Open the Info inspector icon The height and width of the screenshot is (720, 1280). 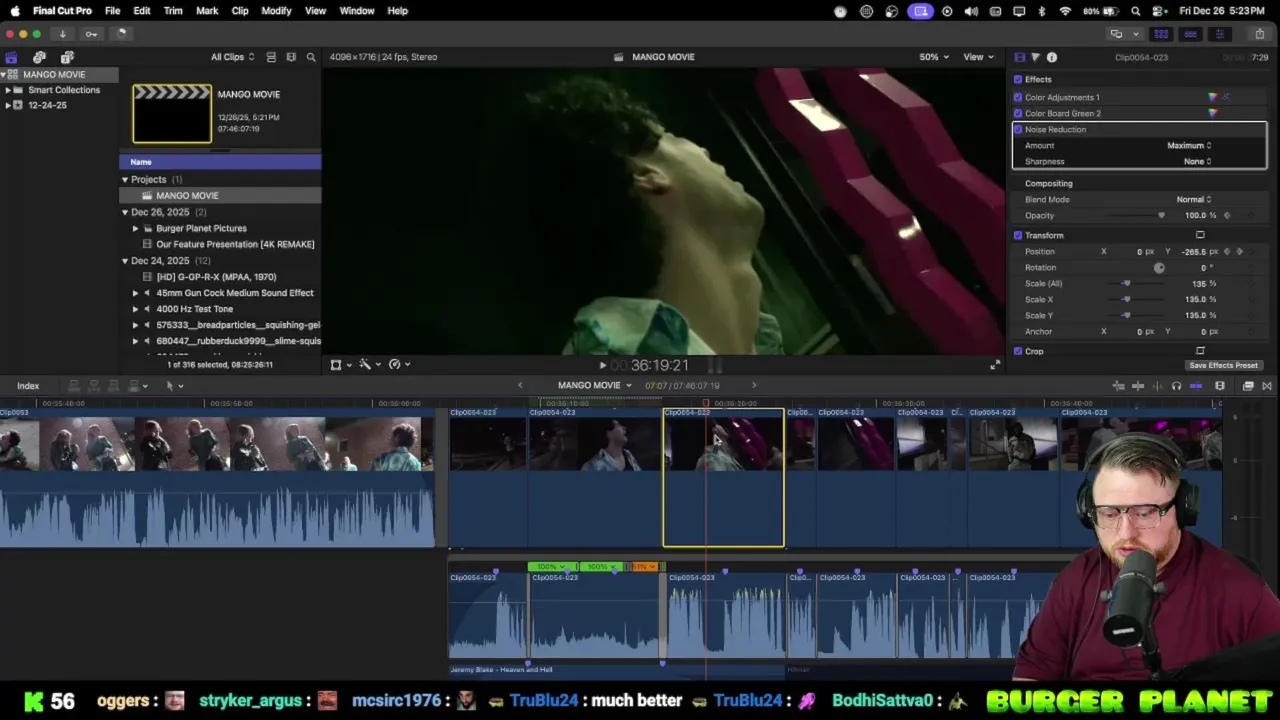(x=1052, y=57)
